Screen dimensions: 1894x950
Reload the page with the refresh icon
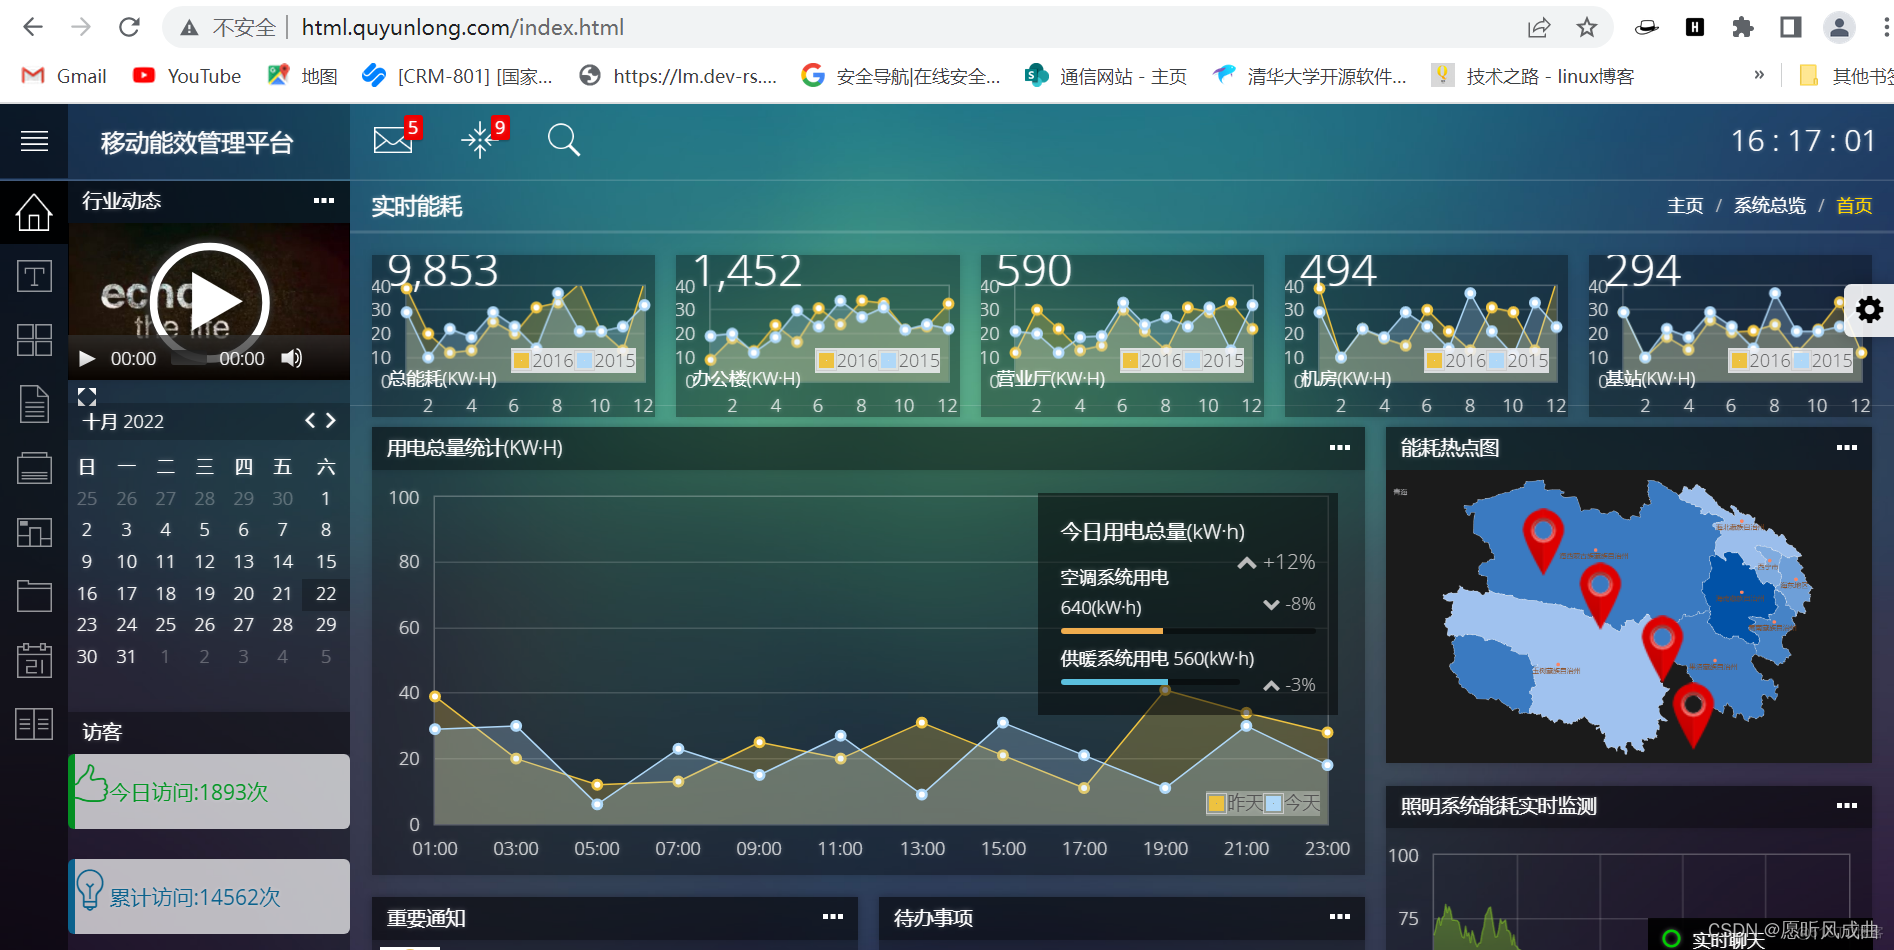pos(129,27)
